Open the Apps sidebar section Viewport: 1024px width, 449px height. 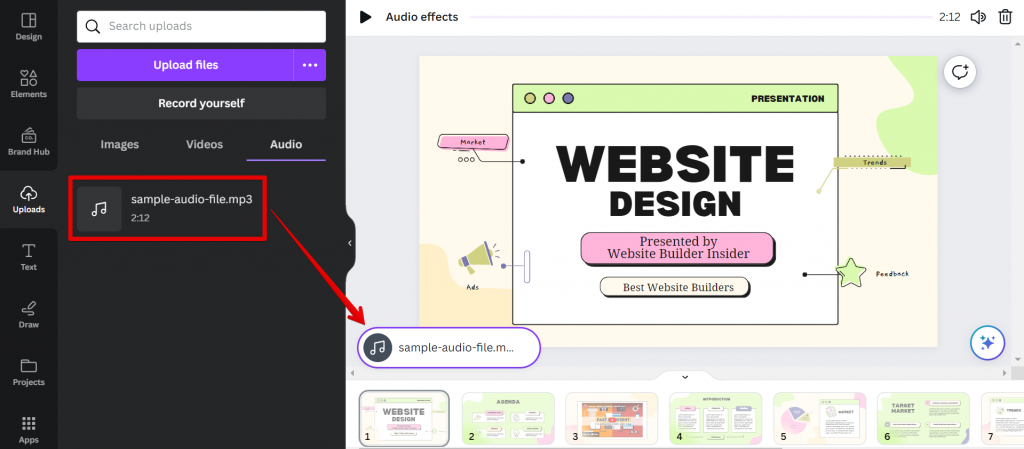pos(28,429)
